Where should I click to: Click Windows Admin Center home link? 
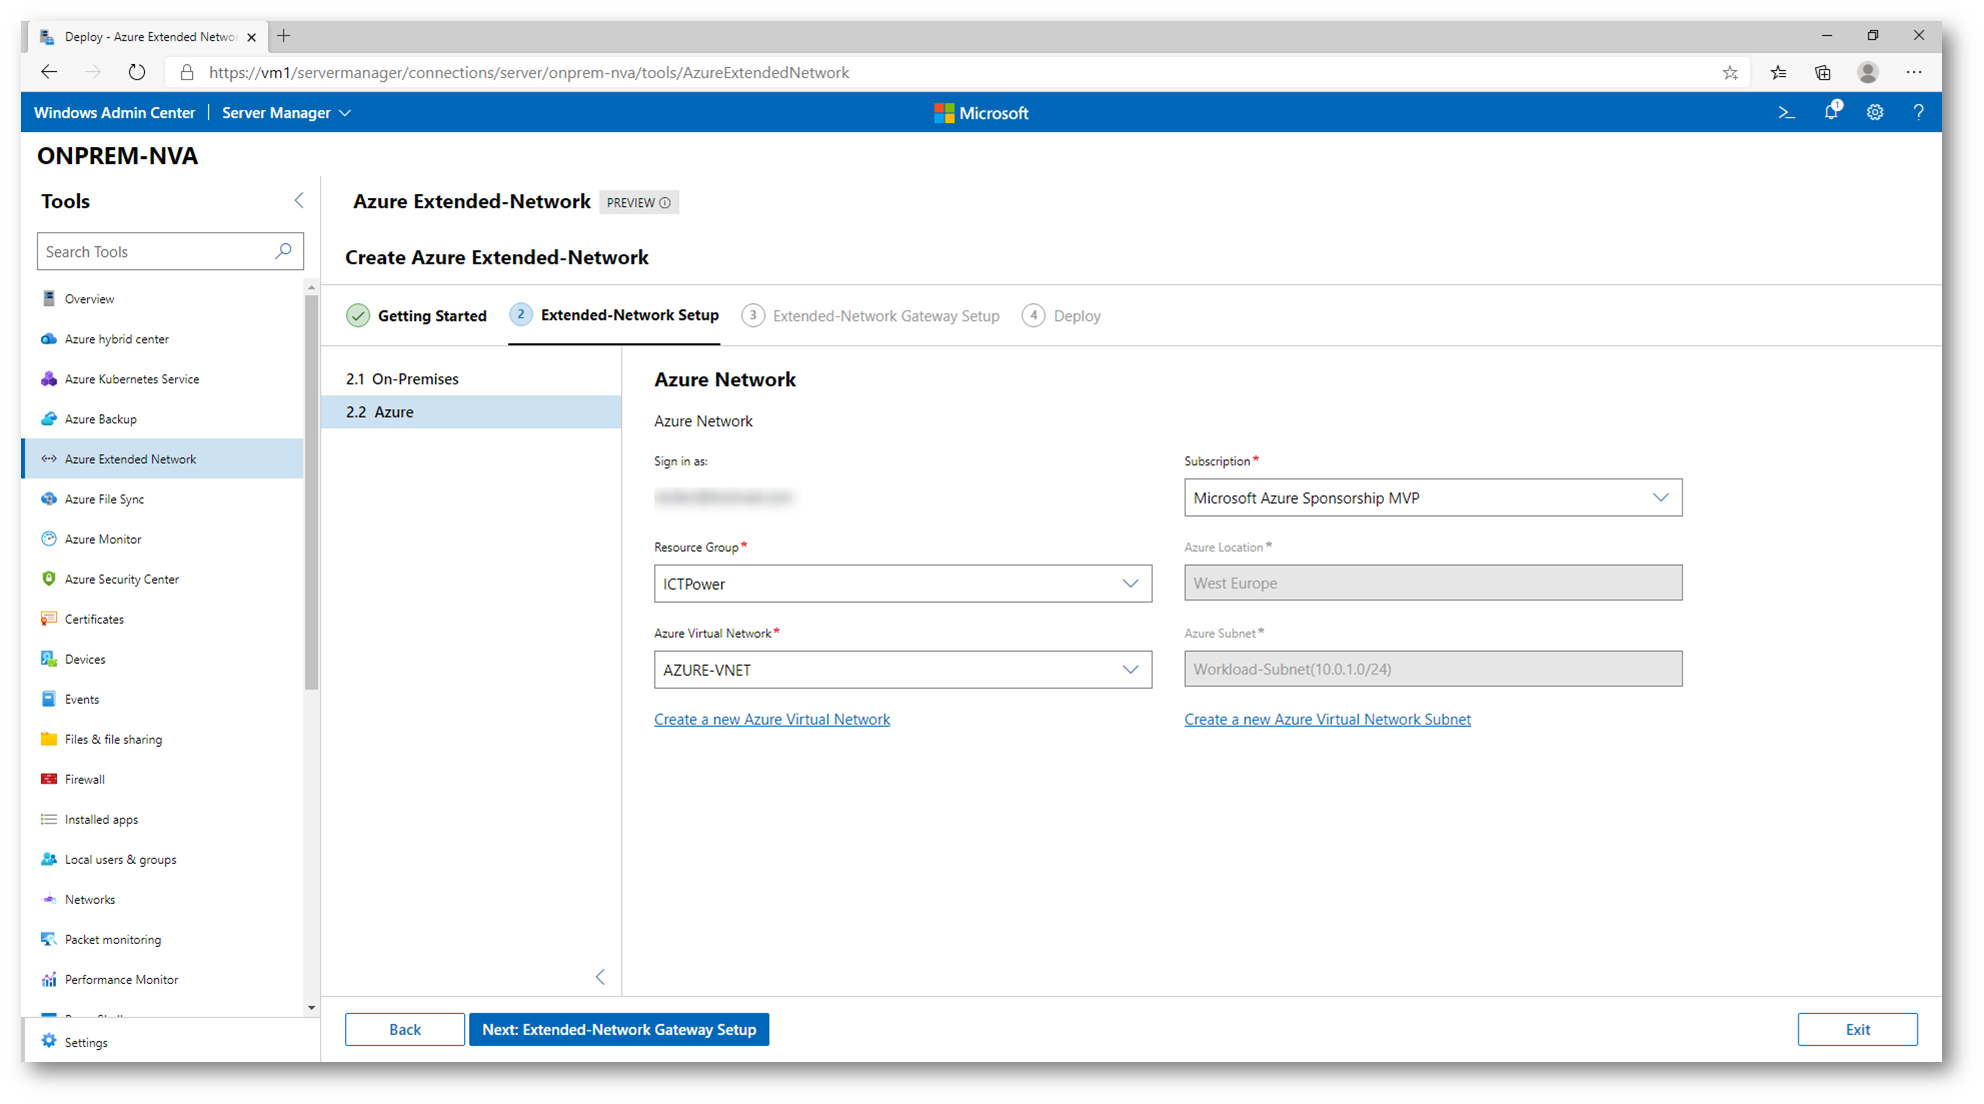(x=115, y=113)
